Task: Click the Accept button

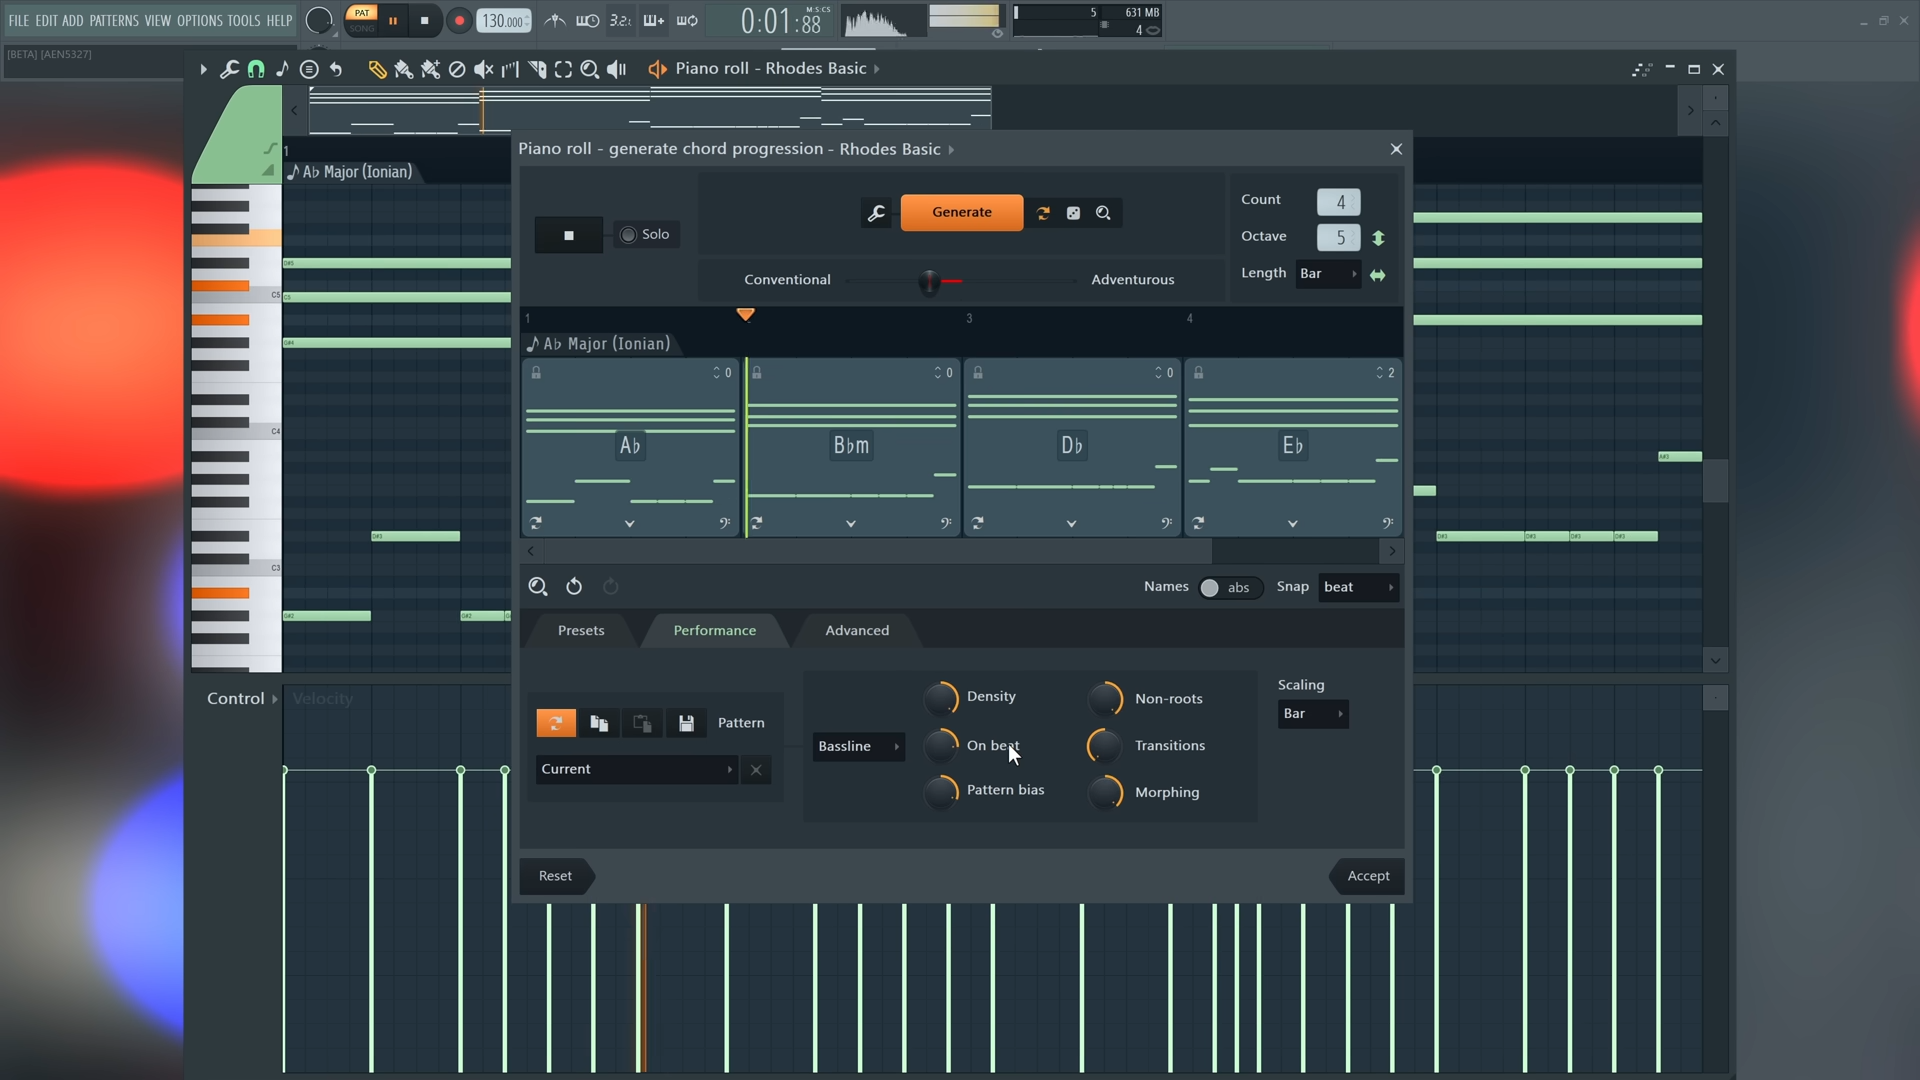Action: pyautogui.click(x=1368, y=876)
